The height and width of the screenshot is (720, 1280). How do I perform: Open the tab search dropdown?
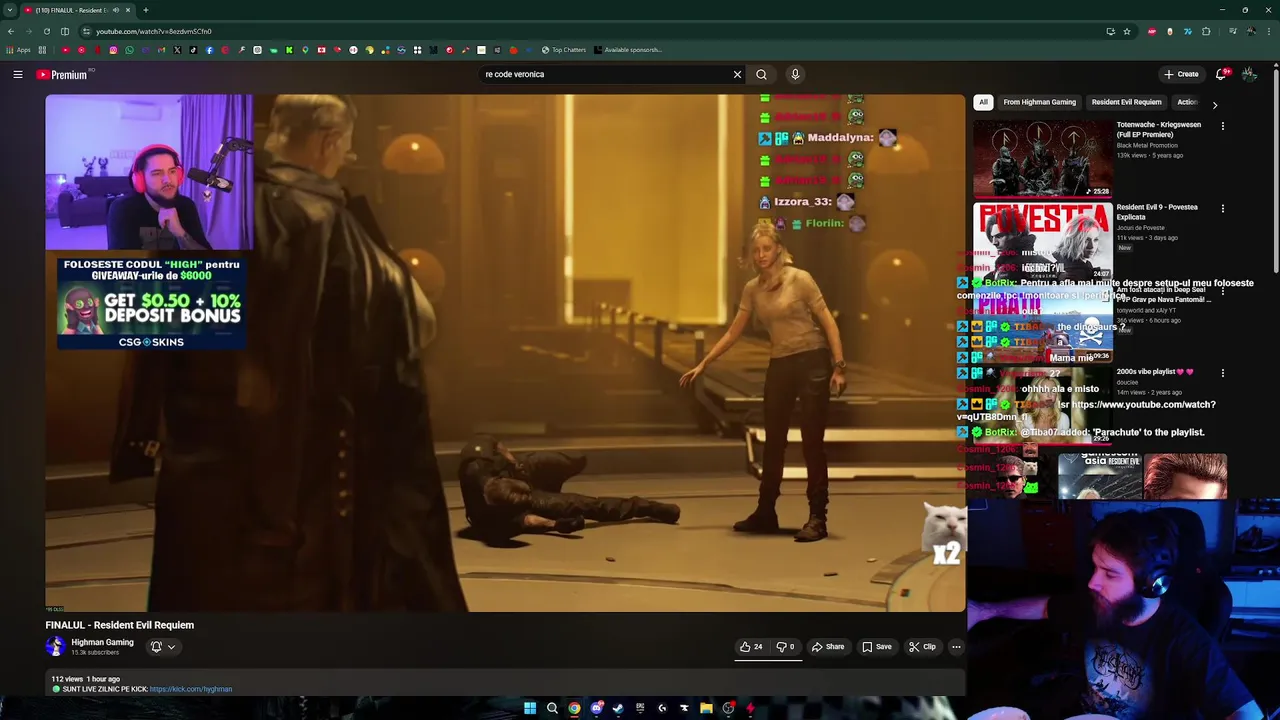[10, 10]
